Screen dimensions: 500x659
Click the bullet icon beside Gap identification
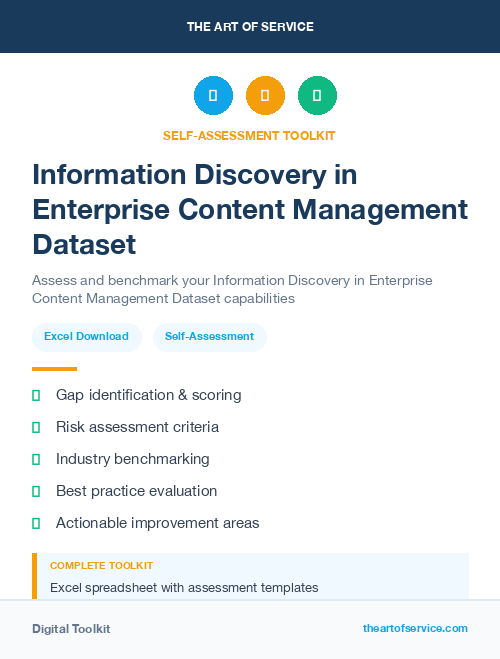[36, 395]
